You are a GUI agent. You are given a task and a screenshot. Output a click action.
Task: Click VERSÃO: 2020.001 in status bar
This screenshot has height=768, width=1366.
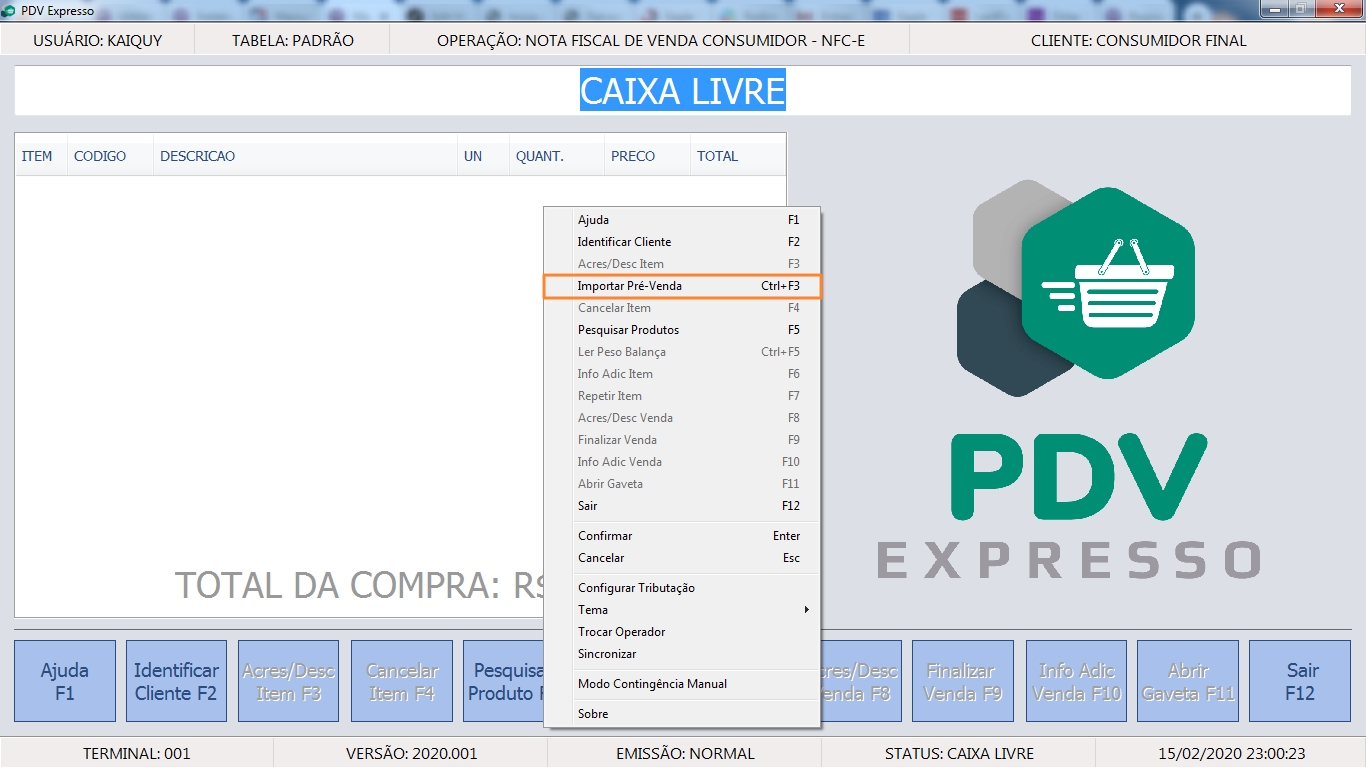pyautogui.click(x=412, y=753)
